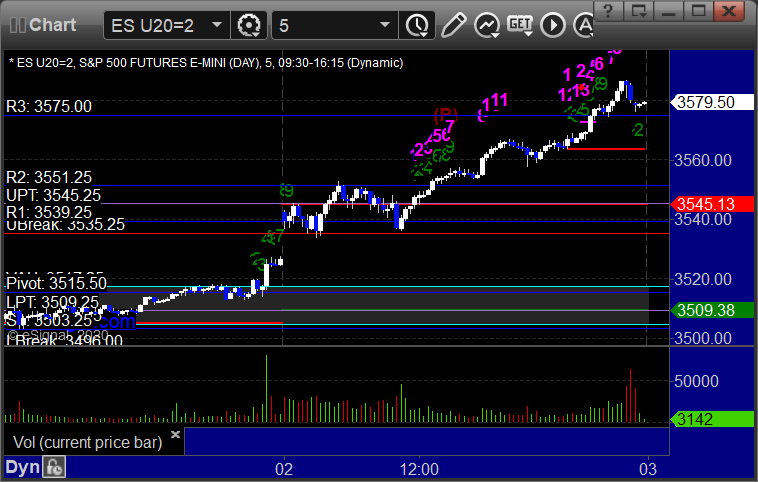Click the ES U20=2 symbol field
The image size is (758, 482).
tap(166, 25)
